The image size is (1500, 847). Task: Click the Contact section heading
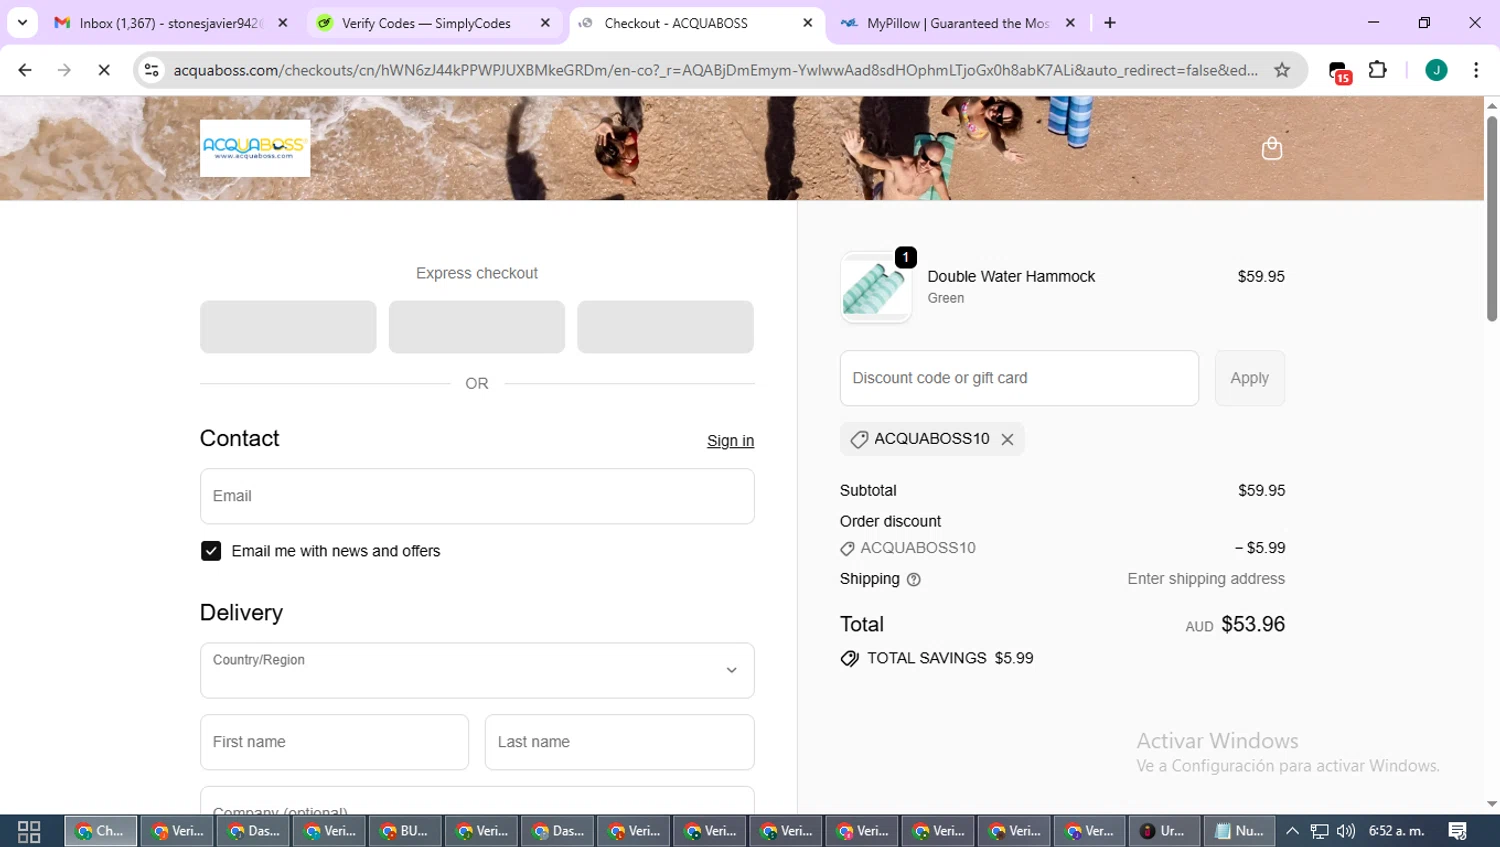click(240, 438)
